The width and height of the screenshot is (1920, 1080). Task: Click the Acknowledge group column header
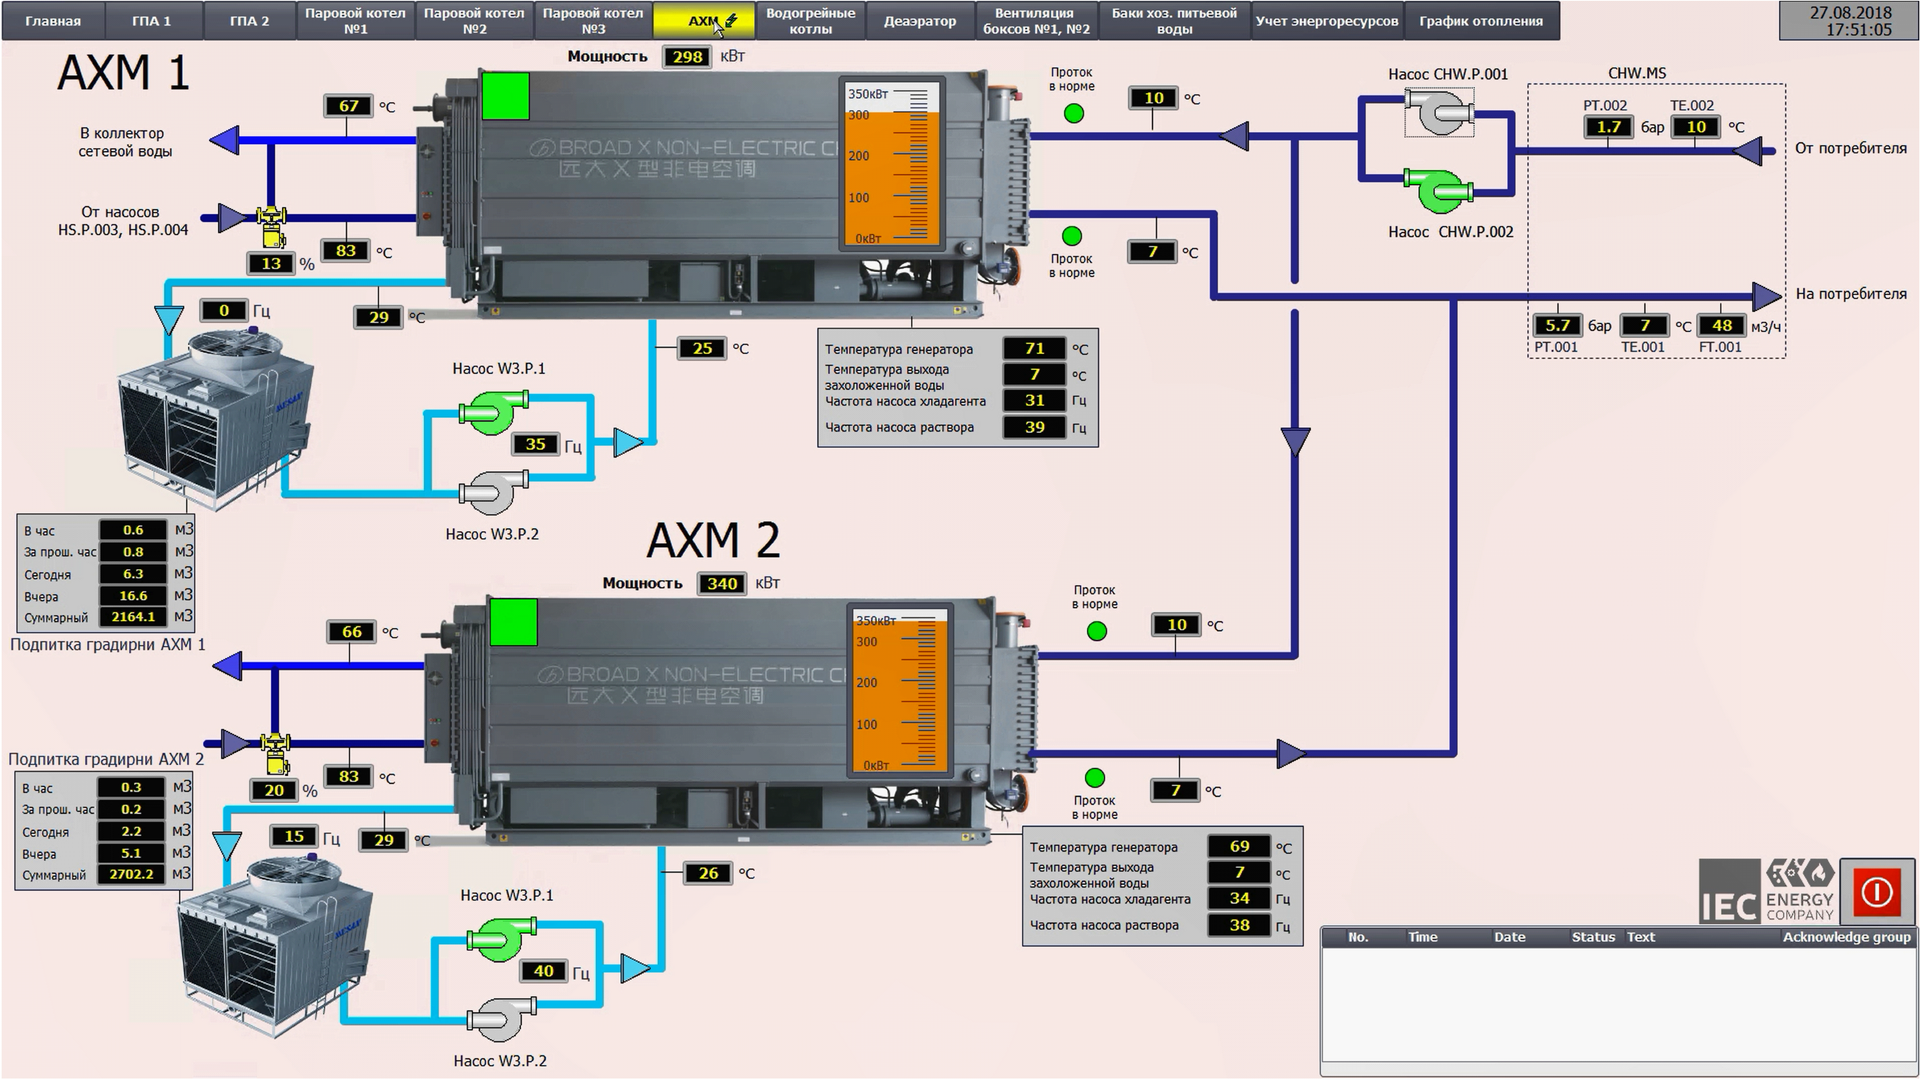click(x=1845, y=937)
